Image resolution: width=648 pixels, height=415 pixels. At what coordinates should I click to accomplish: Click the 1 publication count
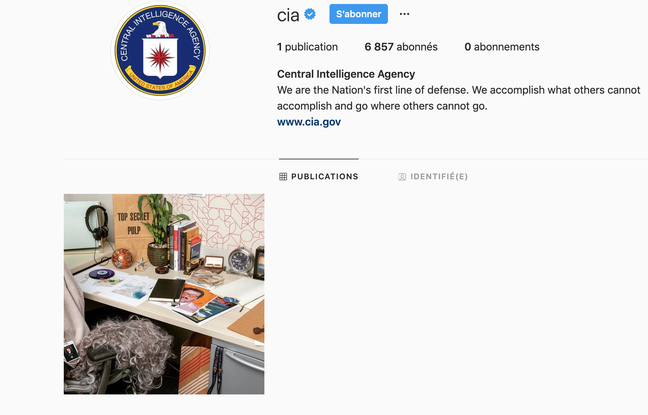[x=307, y=47]
